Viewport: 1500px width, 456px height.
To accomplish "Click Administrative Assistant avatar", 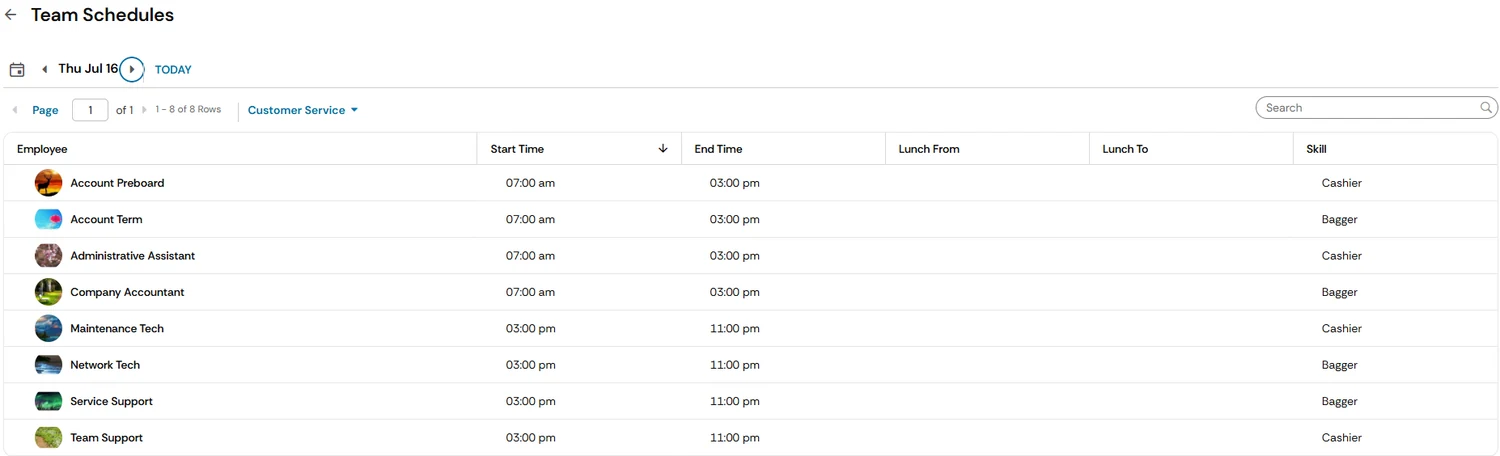I will point(48,256).
